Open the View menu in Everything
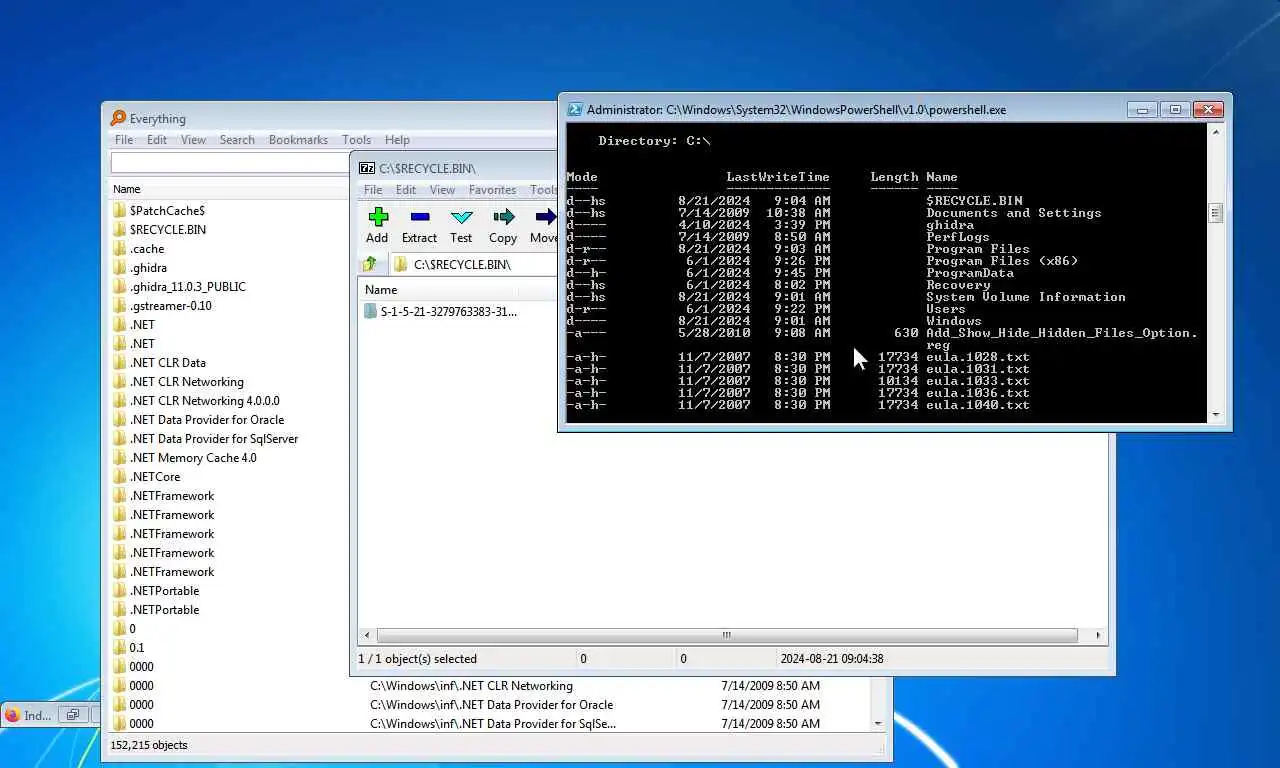Screen dimensions: 1280x768 tap(193, 140)
